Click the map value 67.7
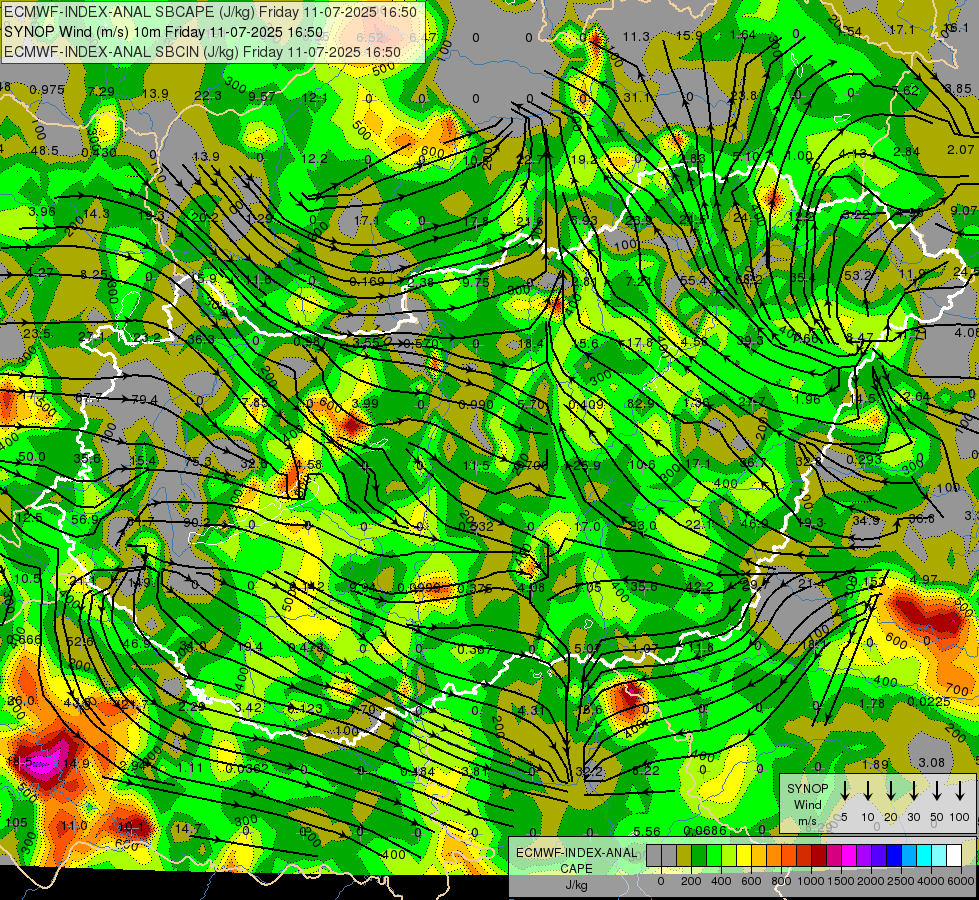979x900 pixels. coord(88,398)
